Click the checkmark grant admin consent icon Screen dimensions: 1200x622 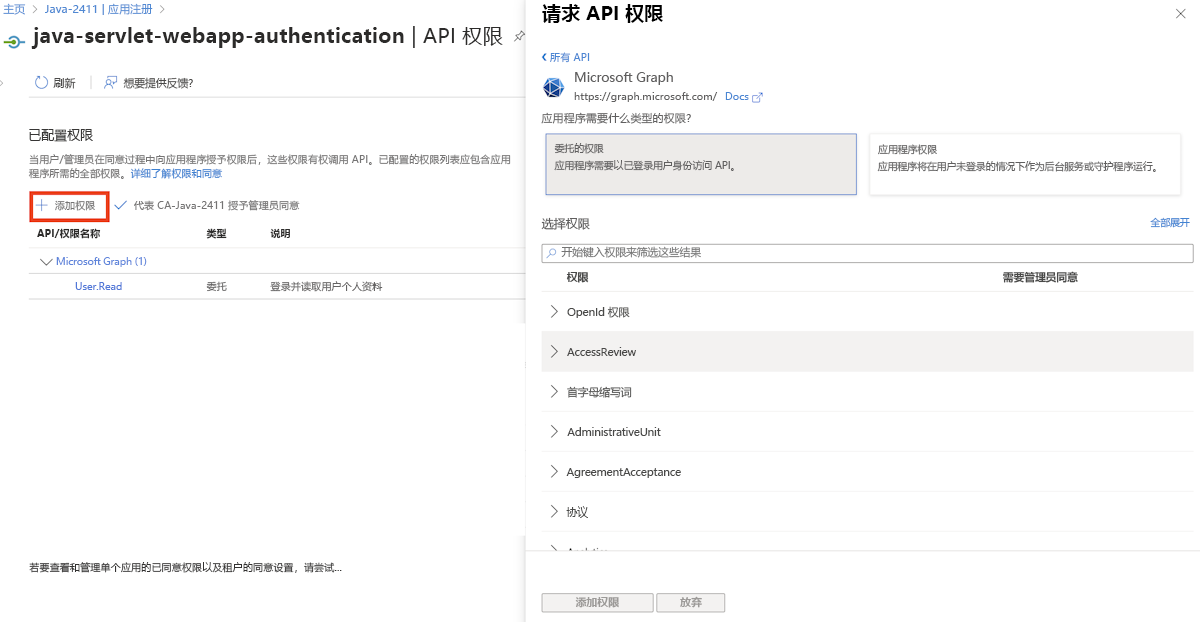121,205
